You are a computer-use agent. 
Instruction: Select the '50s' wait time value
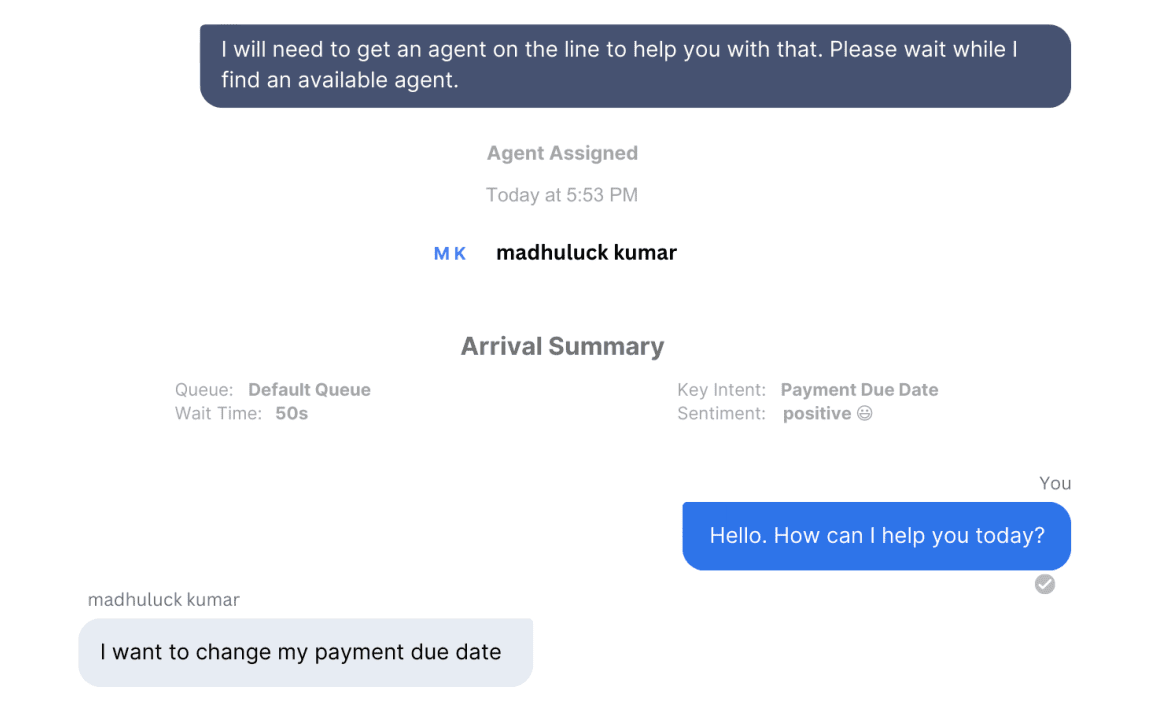pyautogui.click(x=292, y=413)
